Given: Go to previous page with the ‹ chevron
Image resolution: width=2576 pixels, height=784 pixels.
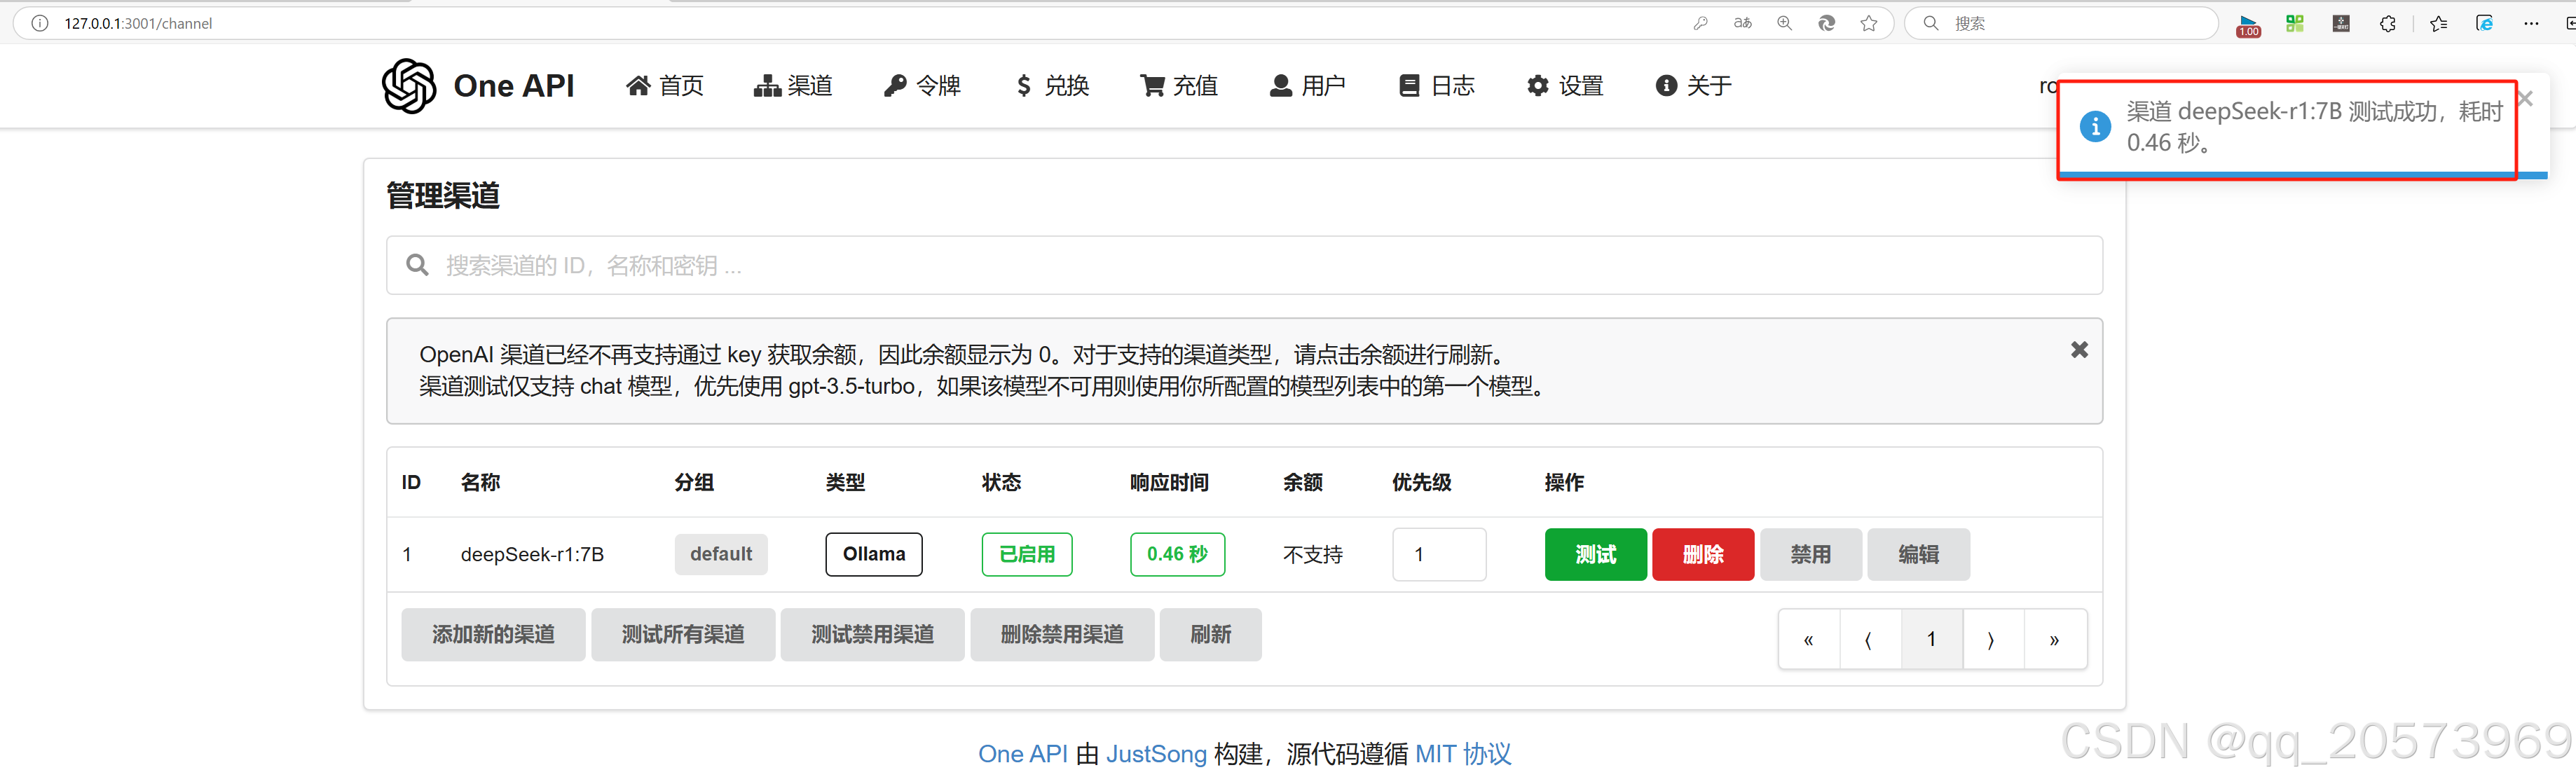Looking at the screenshot, I should (1869, 638).
